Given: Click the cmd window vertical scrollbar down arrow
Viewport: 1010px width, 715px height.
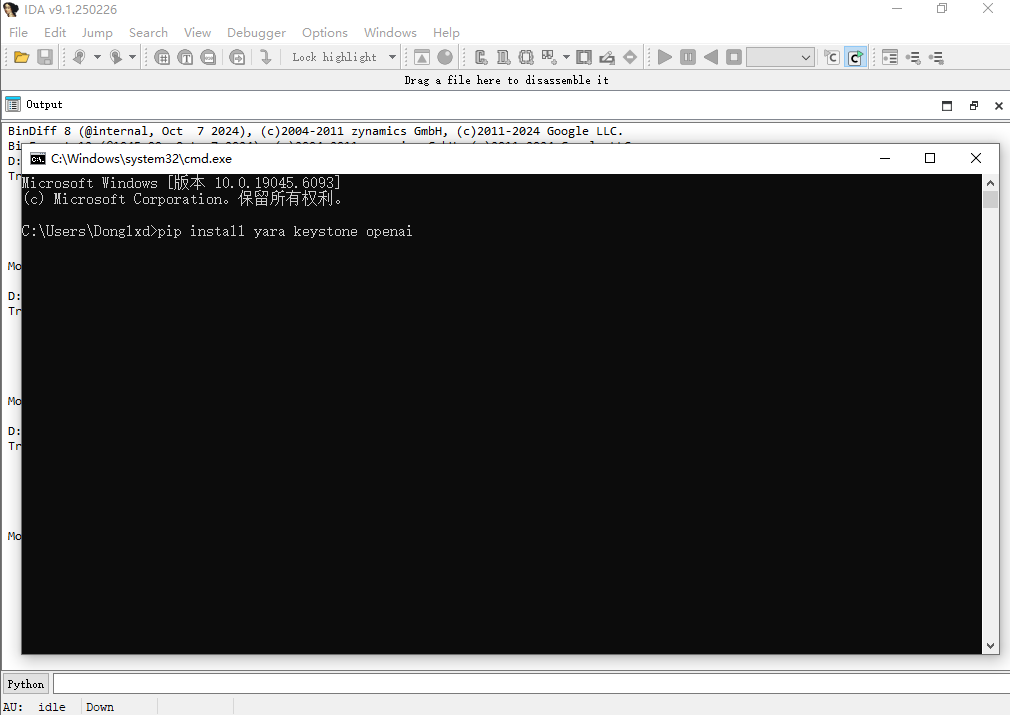Looking at the screenshot, I should click(990, 646).
